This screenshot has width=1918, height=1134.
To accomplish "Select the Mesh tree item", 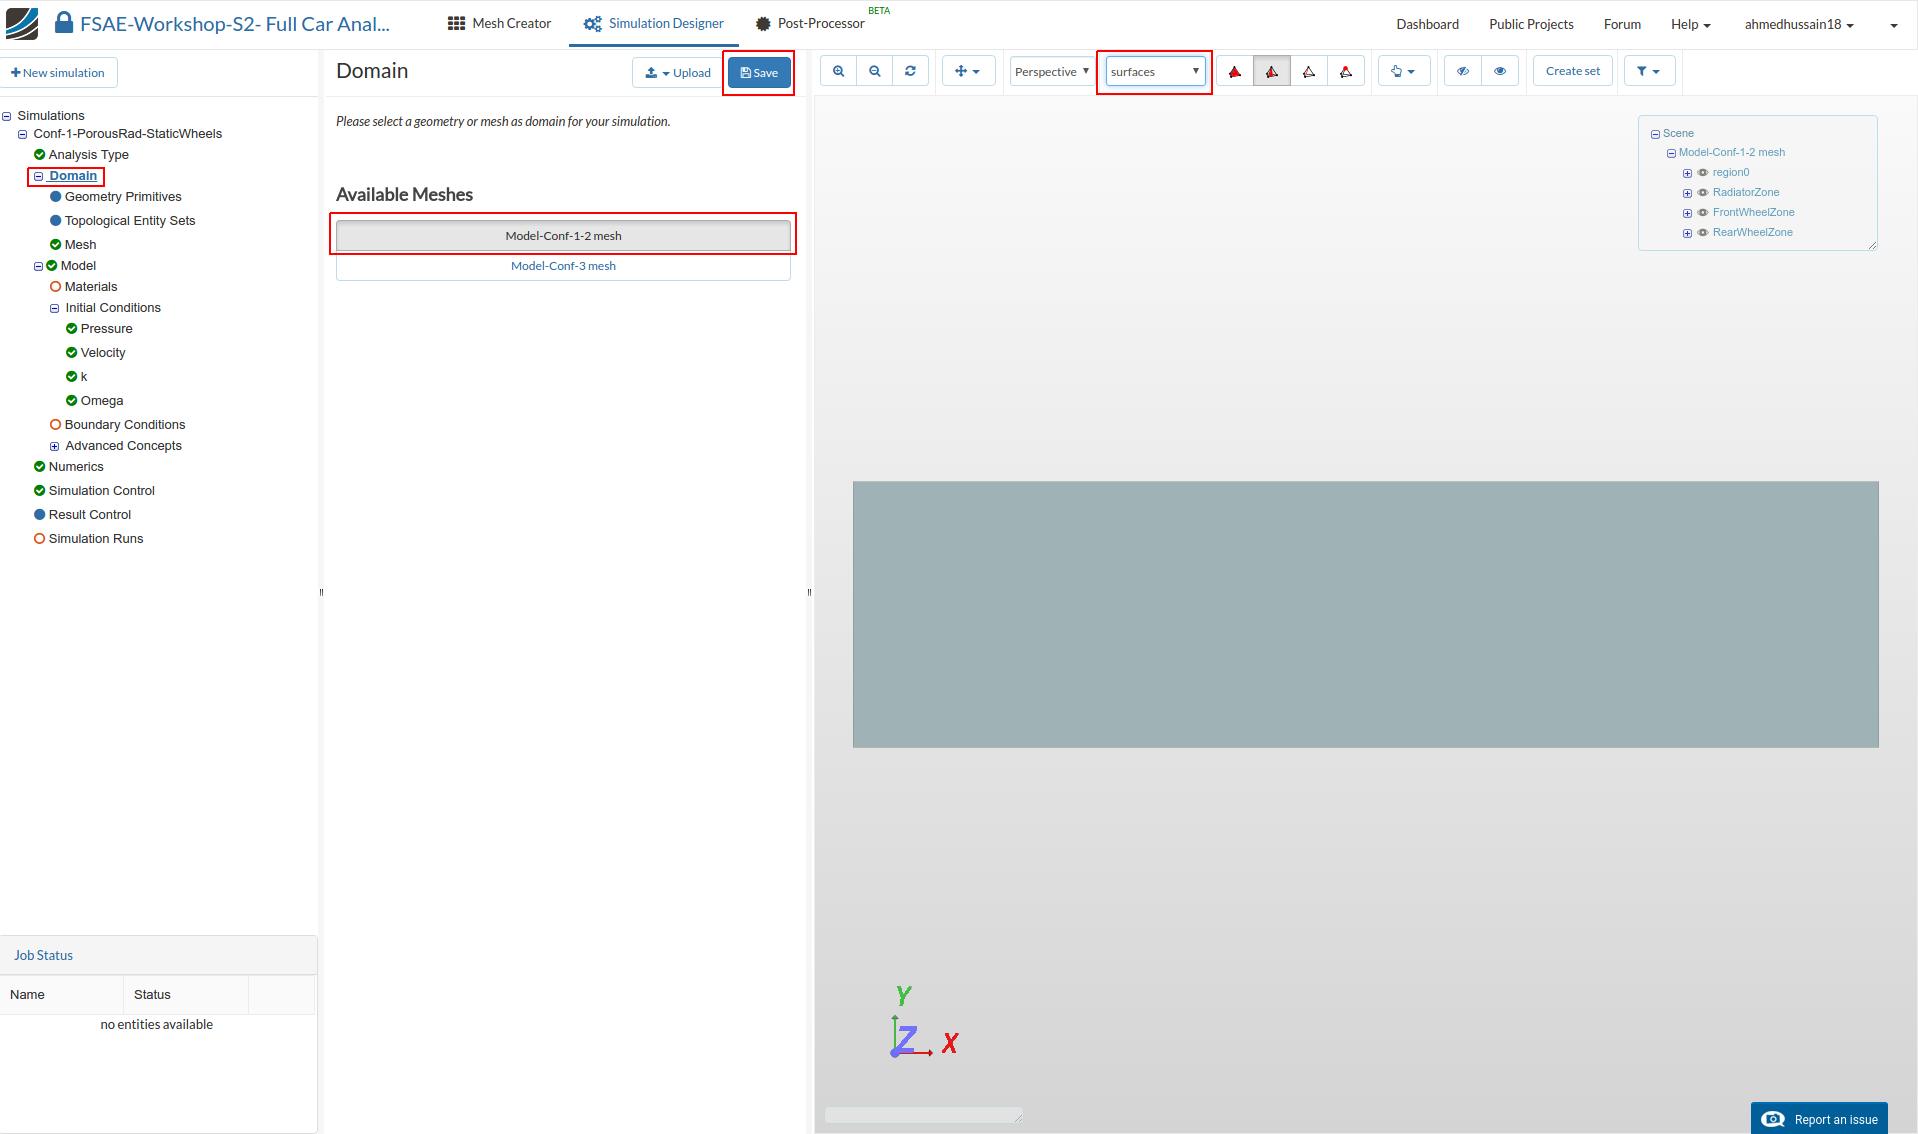I will [x=80, y=245].
